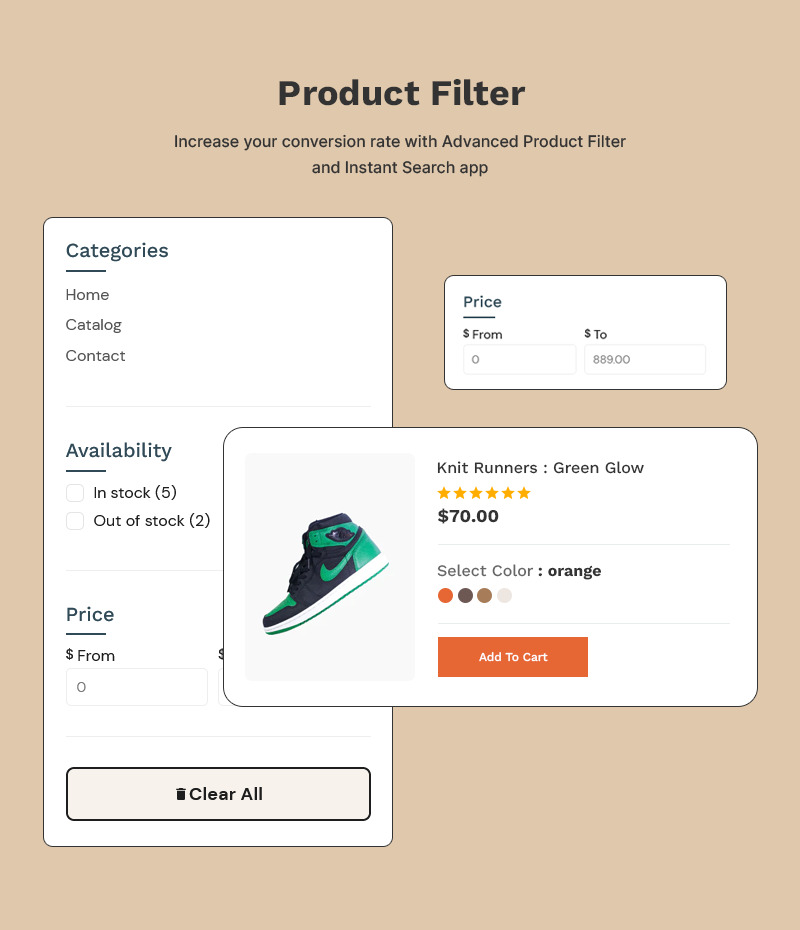Select the white color swatch
This screenshot has width=800, height=930.
tap(505, 595)
